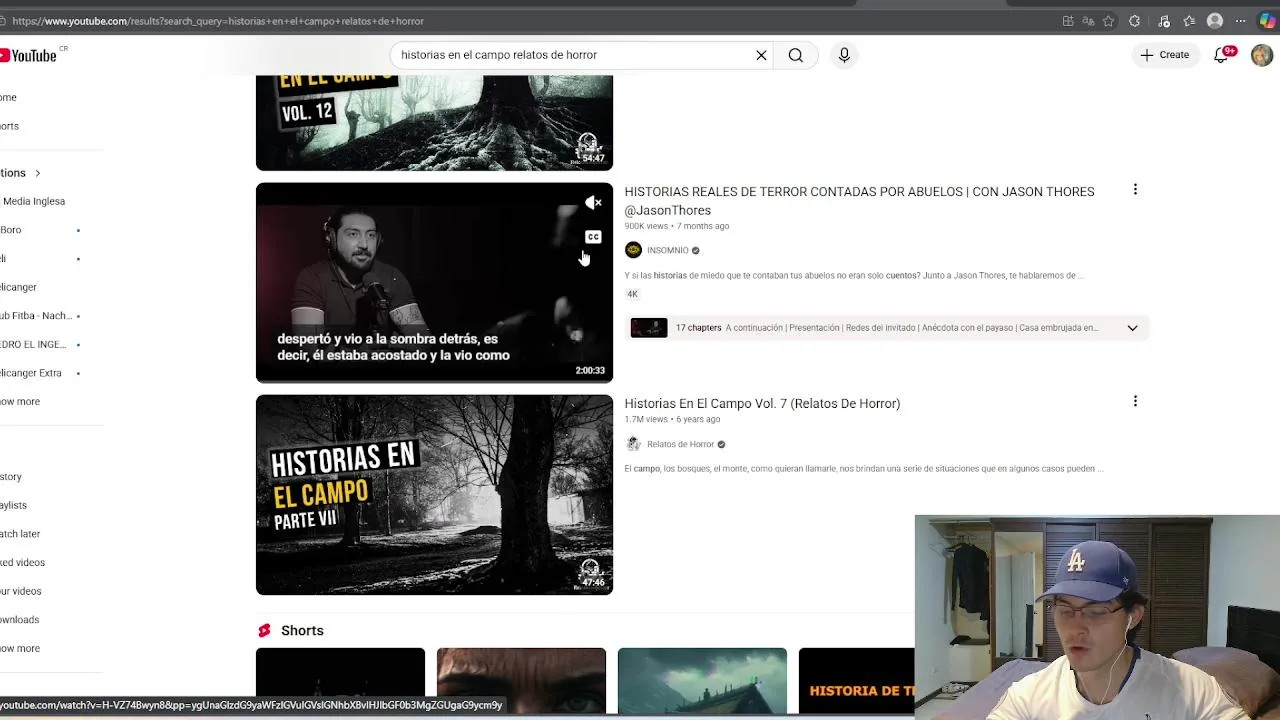The width and height of the screenshot is (1280, 720).
Task: Go to Home in the sidebar
Action: coord(8,97)
